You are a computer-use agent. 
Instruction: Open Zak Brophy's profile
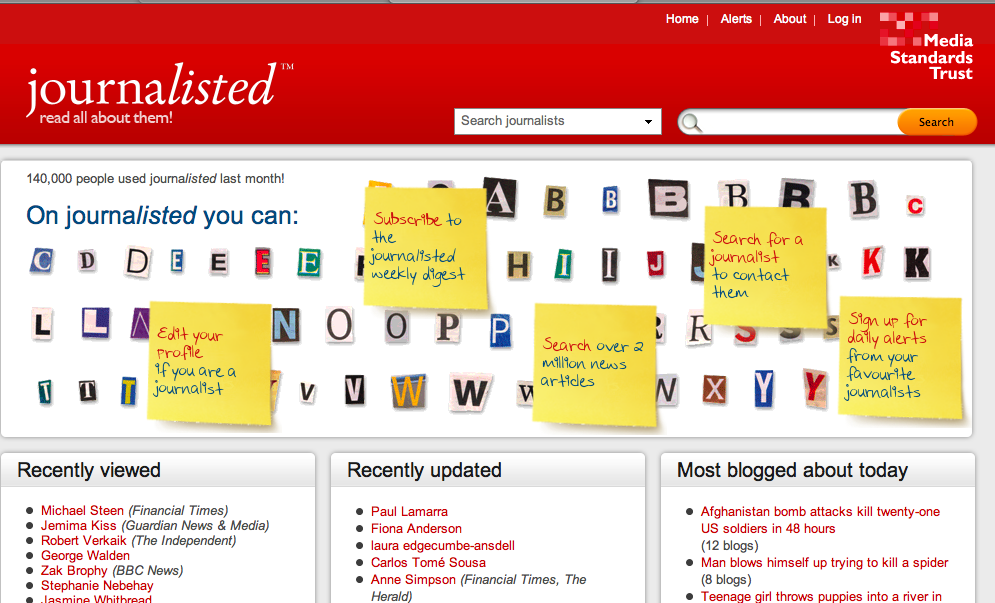pos(74,571)
